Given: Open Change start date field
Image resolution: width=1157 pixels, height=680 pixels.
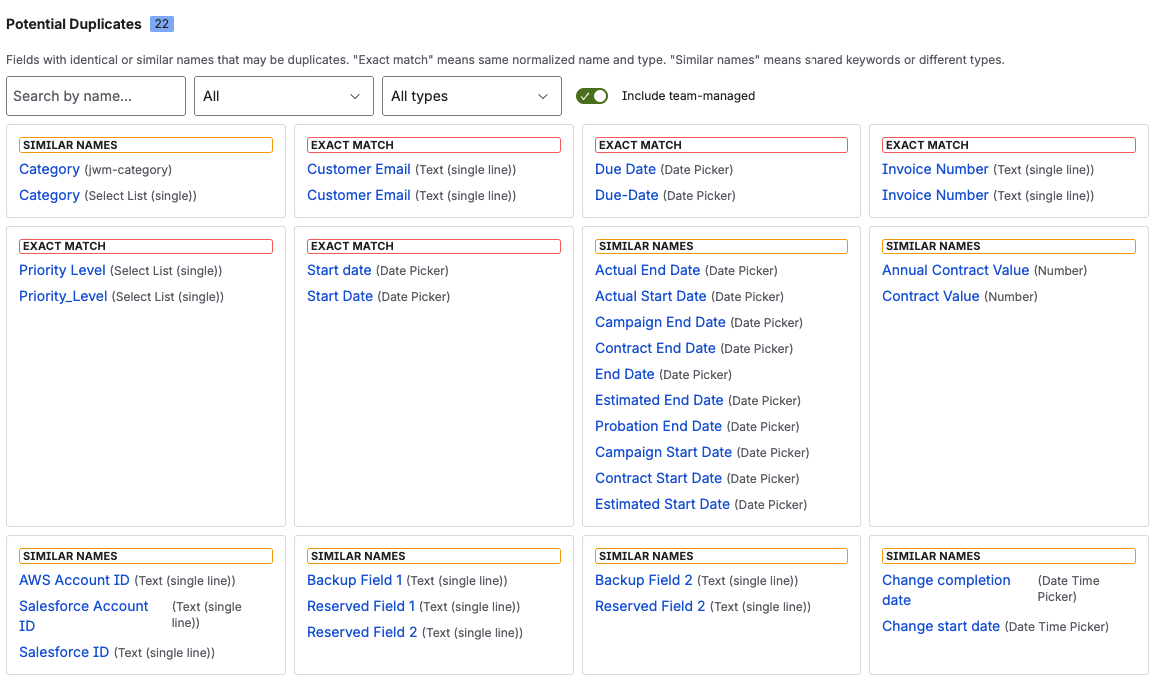Looking at the screenshot, I should point(941,626).
